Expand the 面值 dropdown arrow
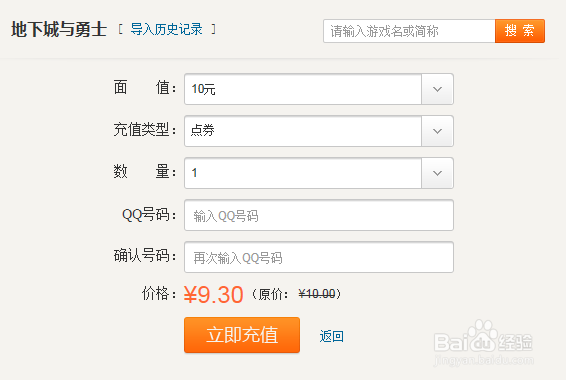 [x=437, y=89]
